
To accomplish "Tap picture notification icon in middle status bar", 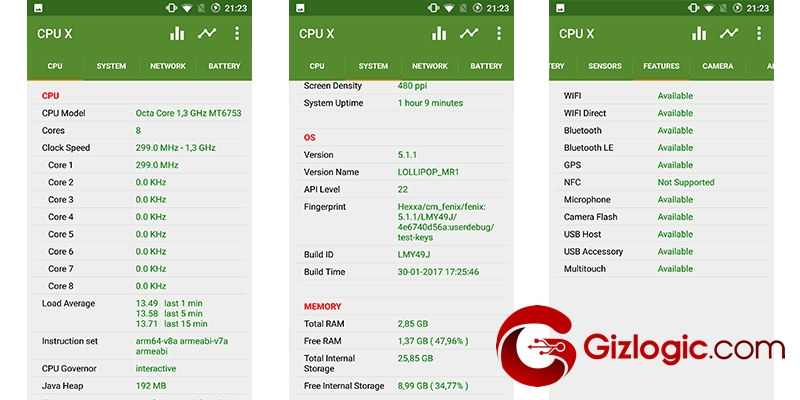I will [x=301, y=8].
